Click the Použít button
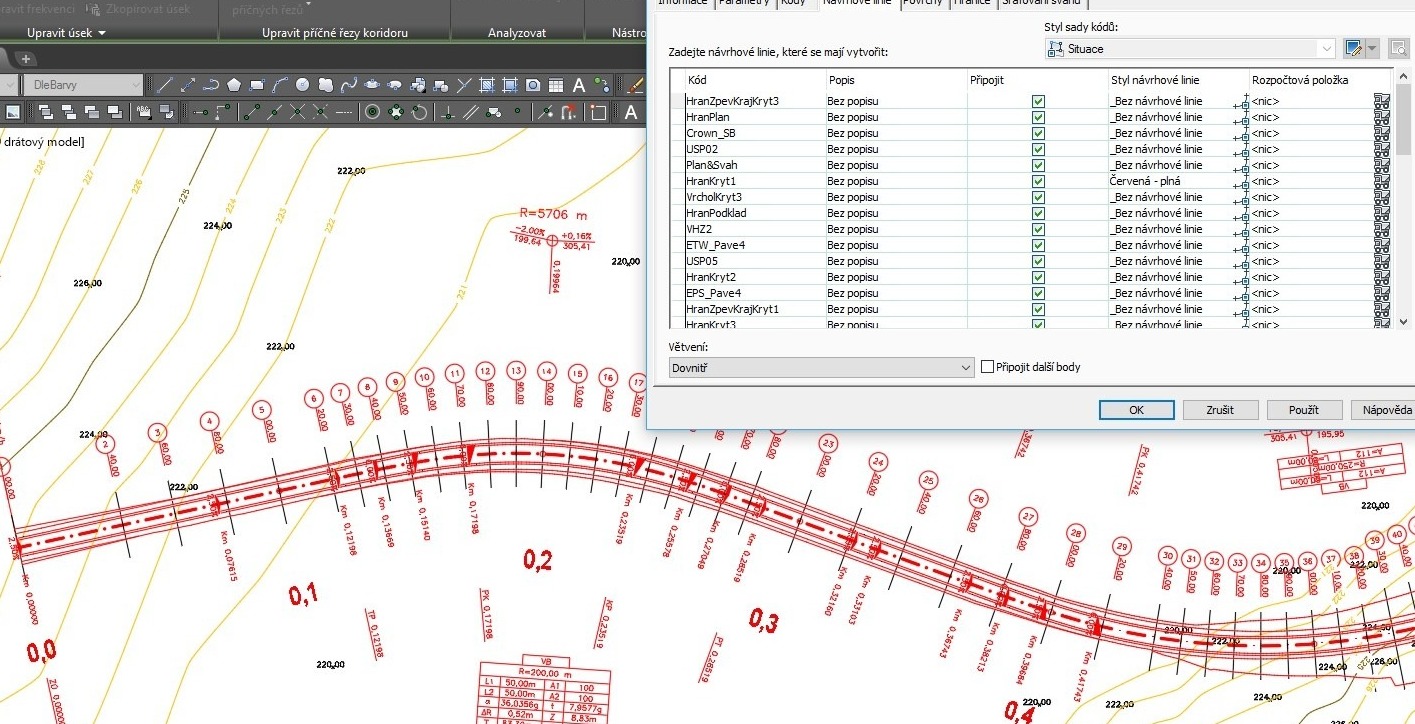The height and width of the screenshot is (724, 1415). pos(1304,410)
